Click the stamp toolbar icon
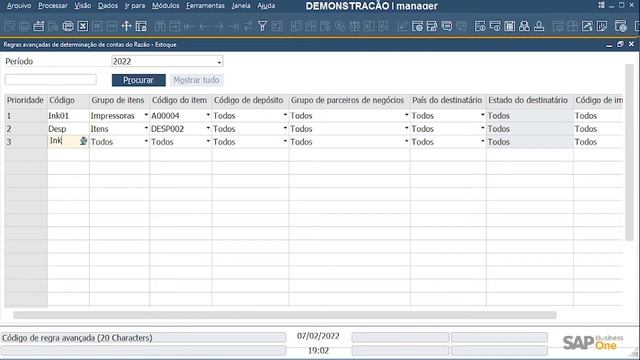 tap(539, 26)
